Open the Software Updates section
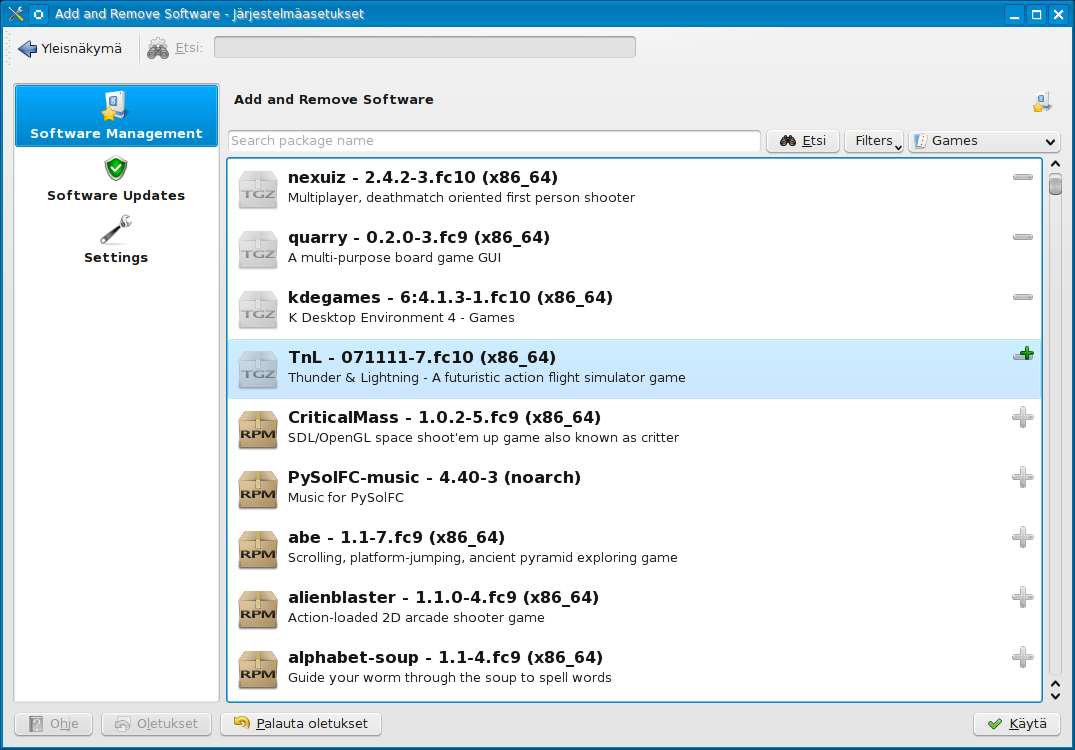The height and width of the screenshot is (750, 1075). [x=116, y=180]
